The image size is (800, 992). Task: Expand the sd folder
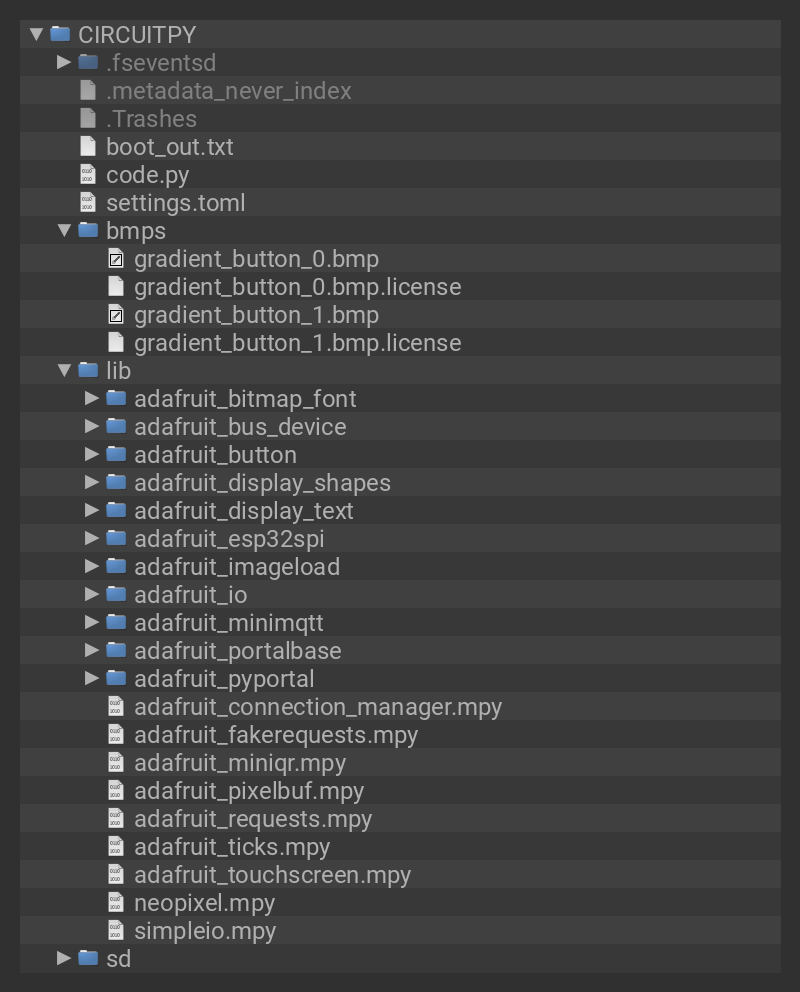pos(64,959)
